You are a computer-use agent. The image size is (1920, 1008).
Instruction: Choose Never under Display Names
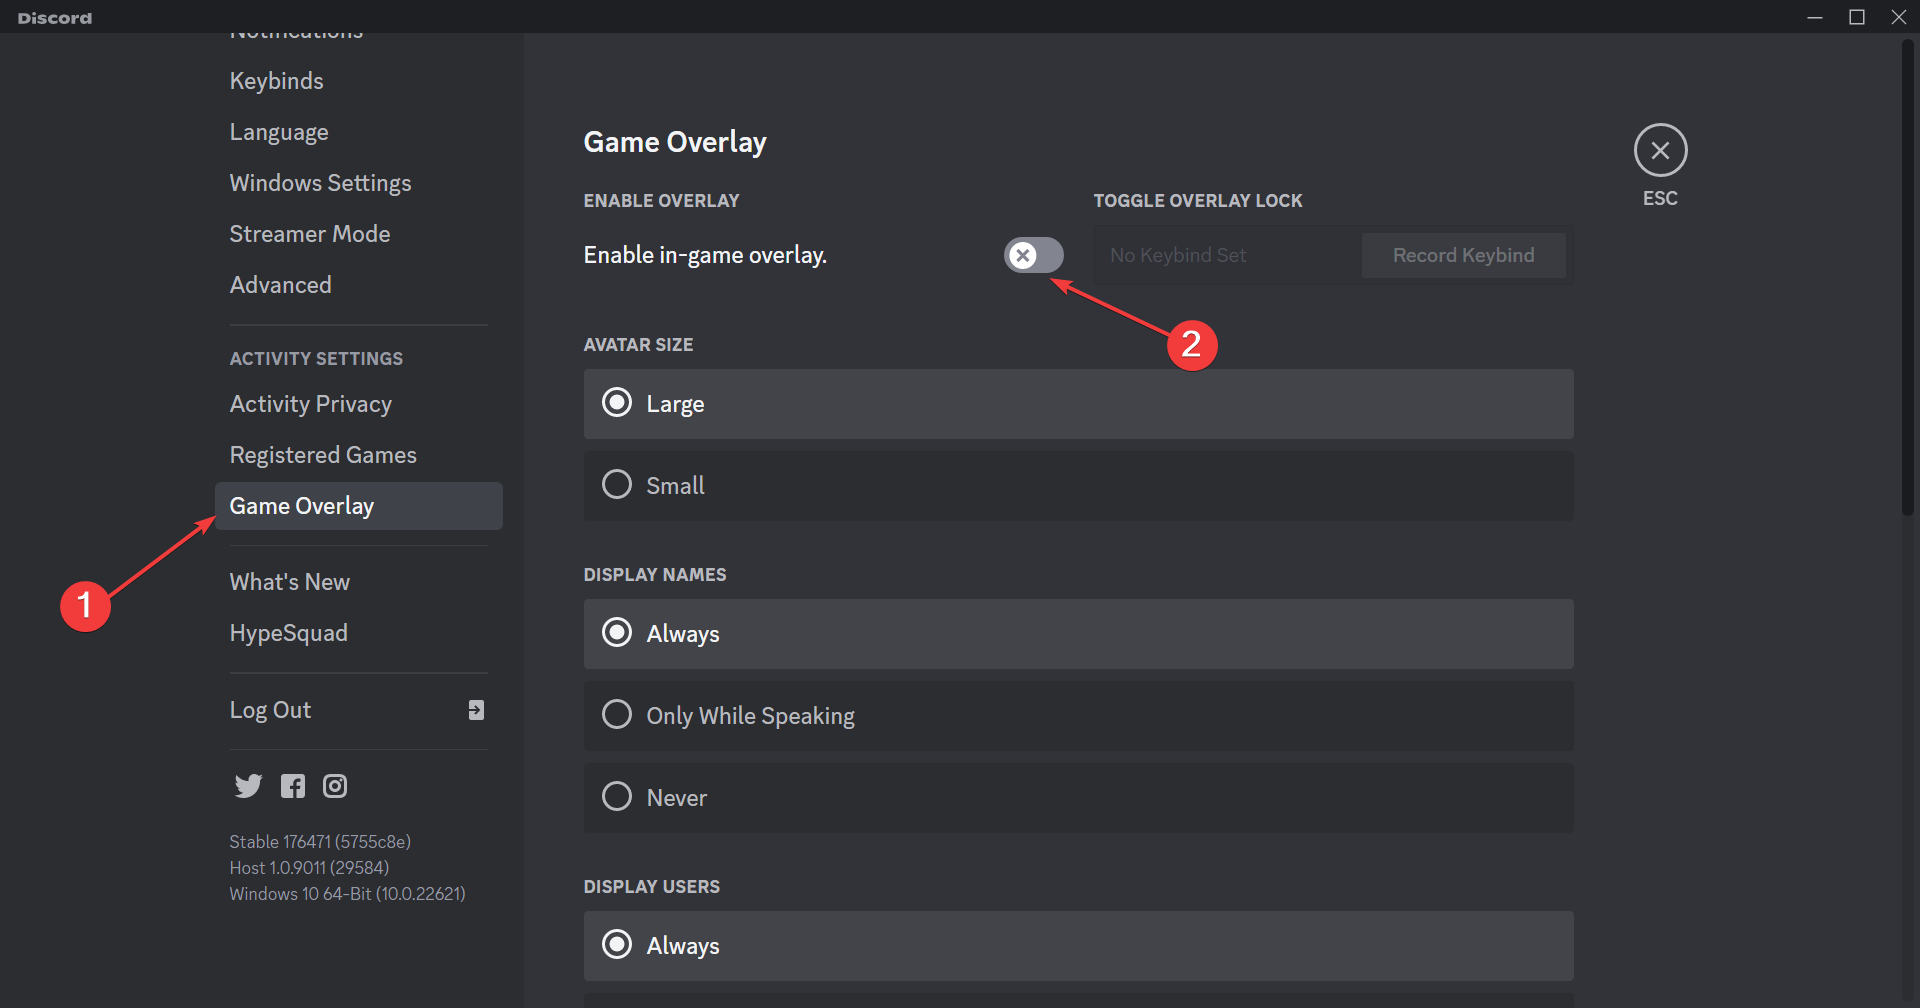(1078, 798)
